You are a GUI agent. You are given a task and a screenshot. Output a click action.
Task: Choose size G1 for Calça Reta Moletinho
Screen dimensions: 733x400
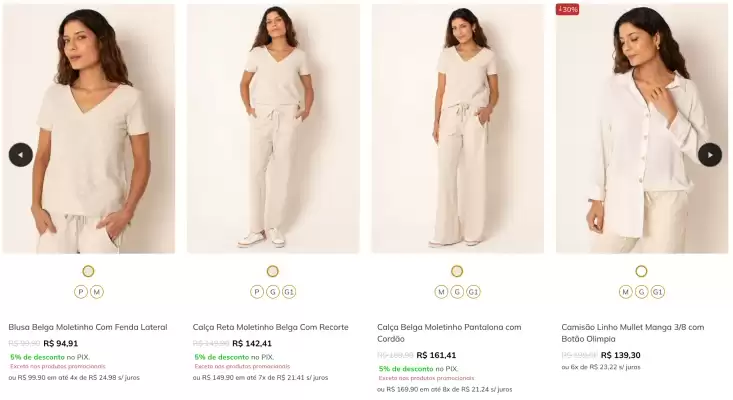(x=289, y=292)
